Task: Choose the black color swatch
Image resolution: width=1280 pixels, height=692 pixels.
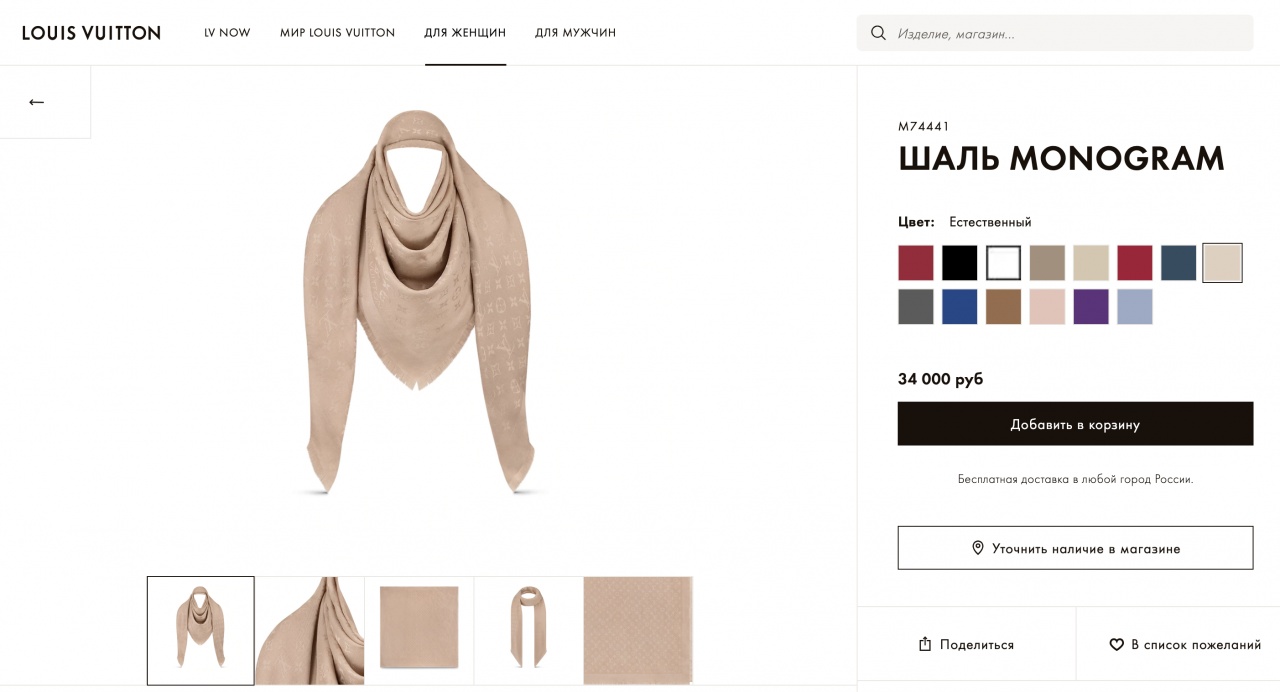Action: pos(959,263)
